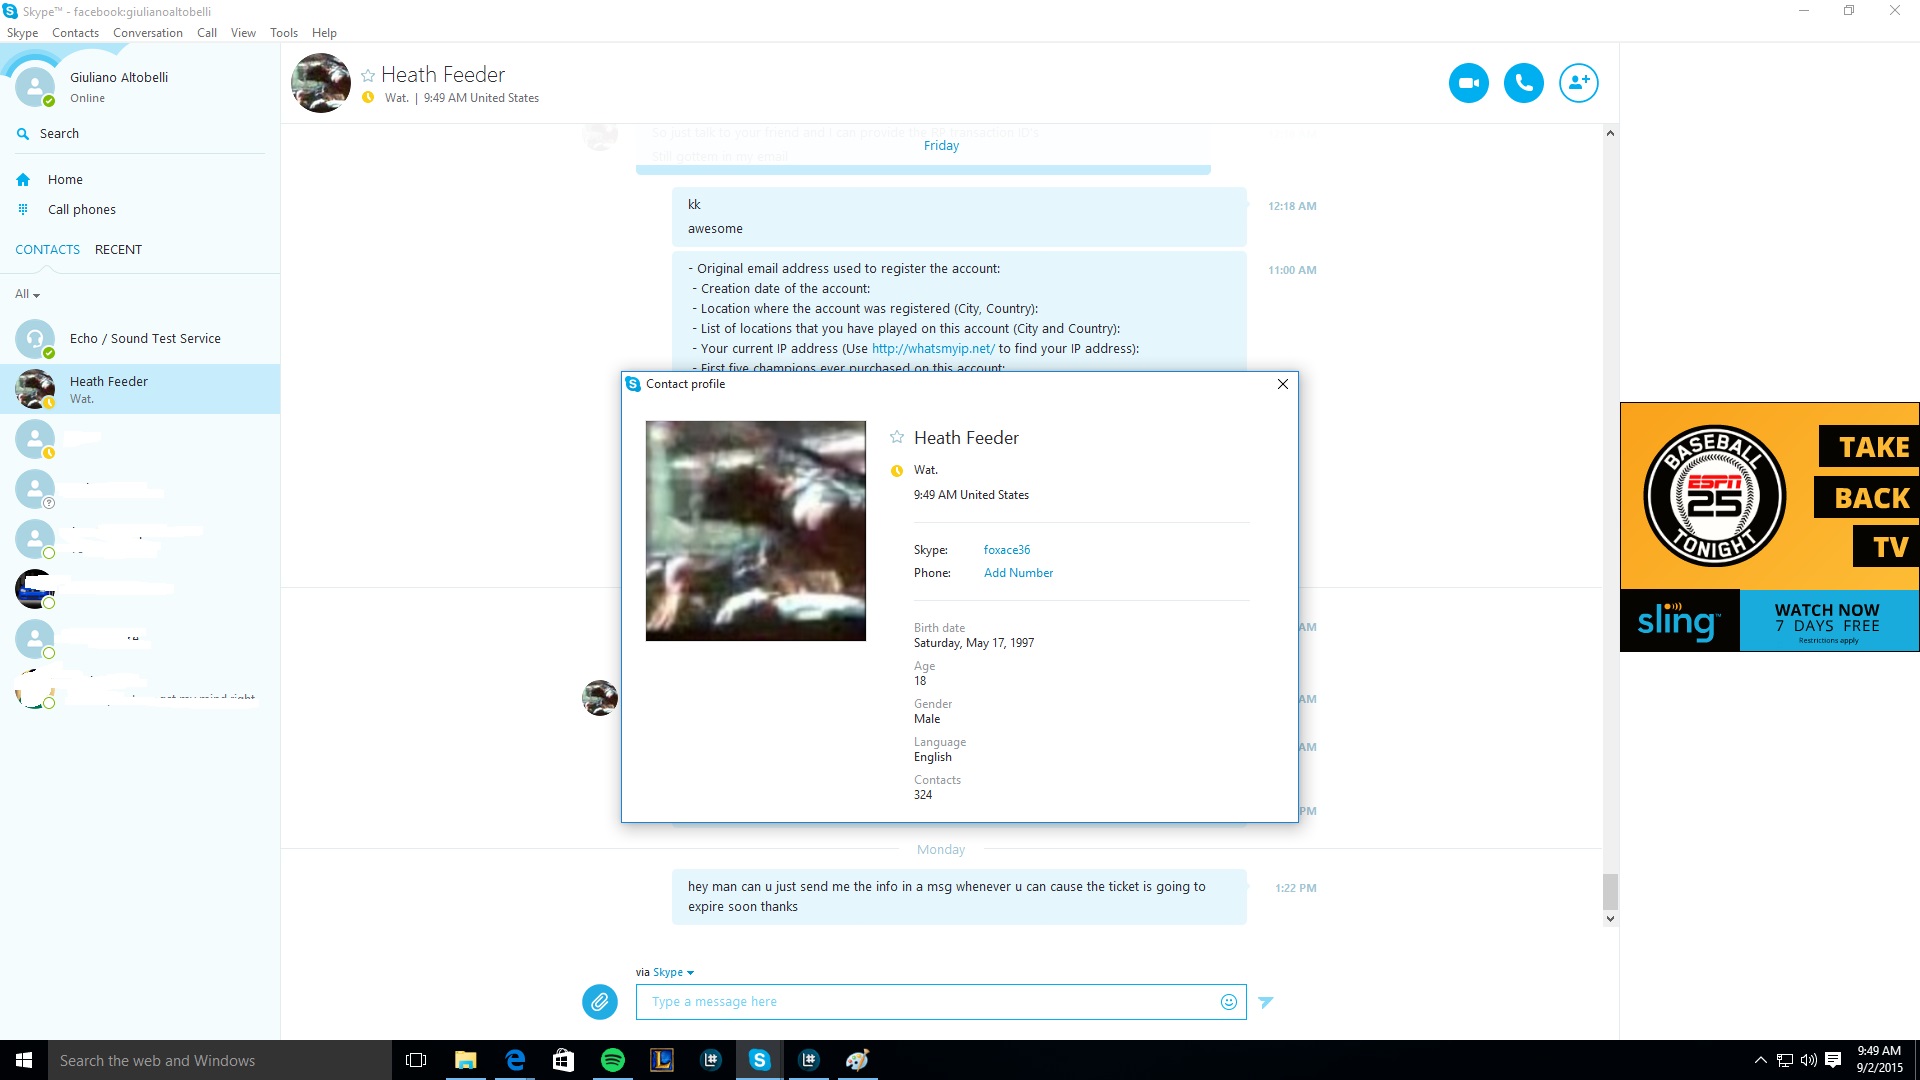Open Spotify from the taskbar

click(x=613, y=1060)
